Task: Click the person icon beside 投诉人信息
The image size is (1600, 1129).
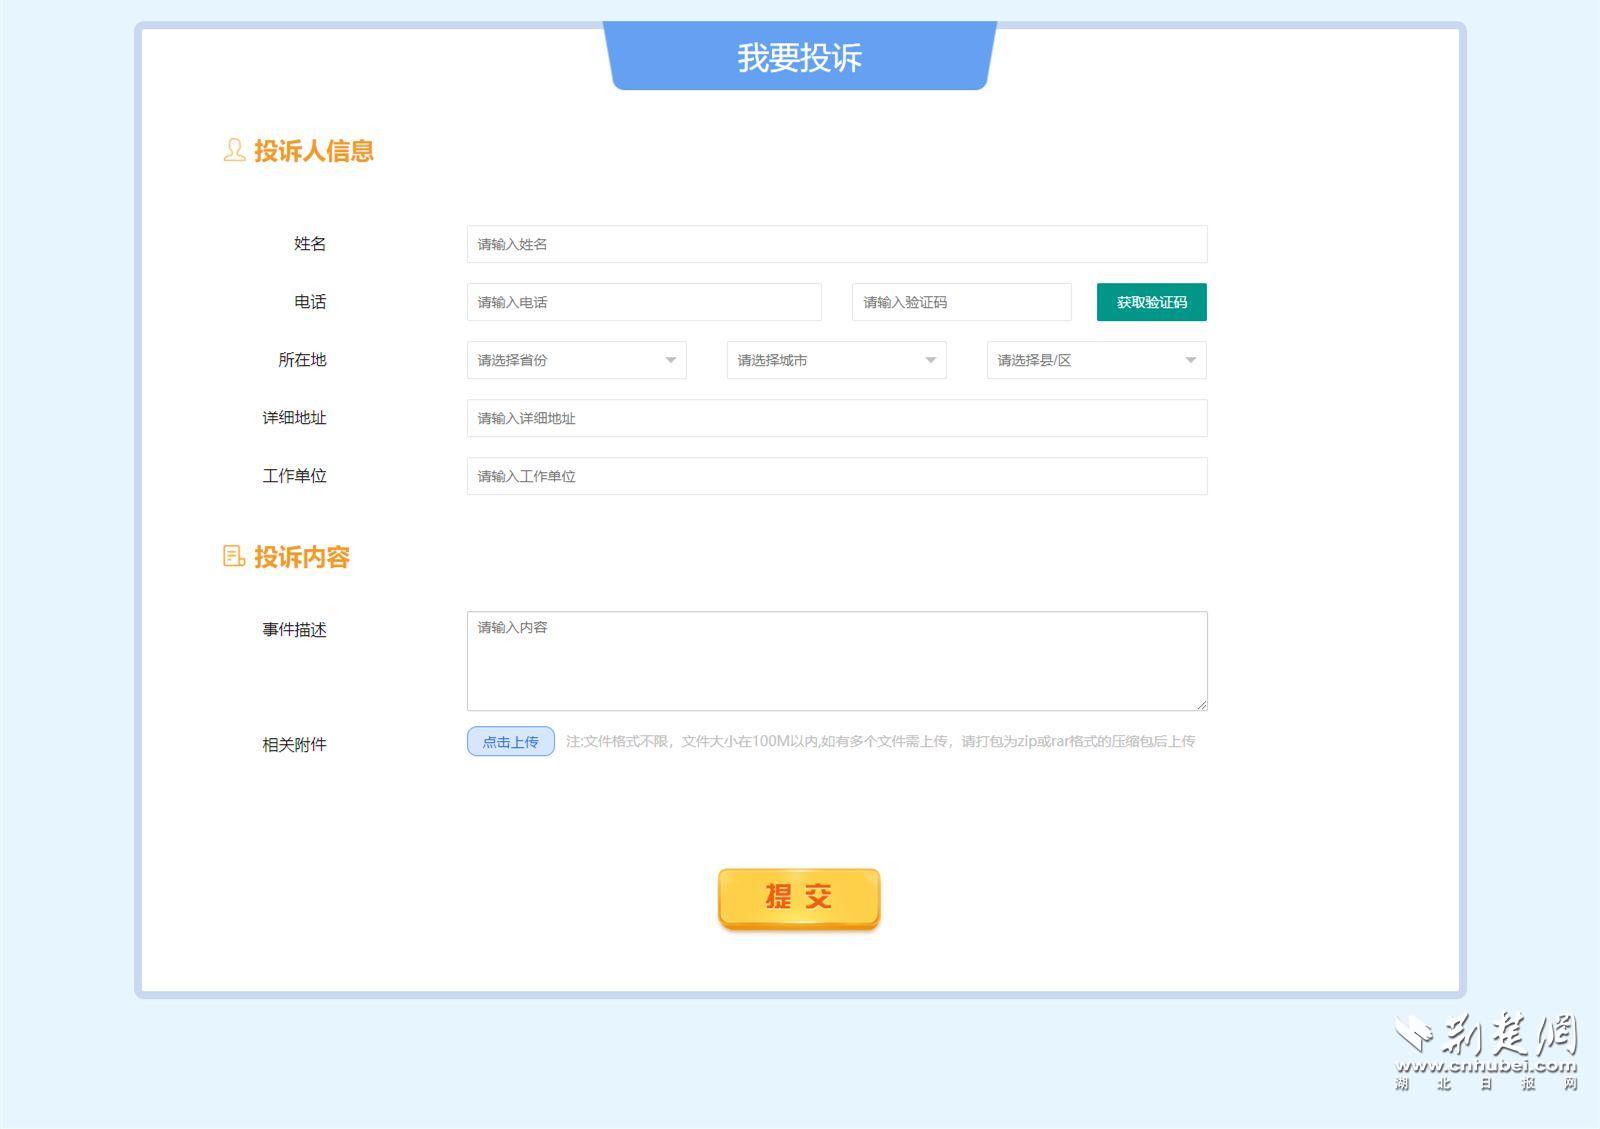Action: click(x=233, y=150)
